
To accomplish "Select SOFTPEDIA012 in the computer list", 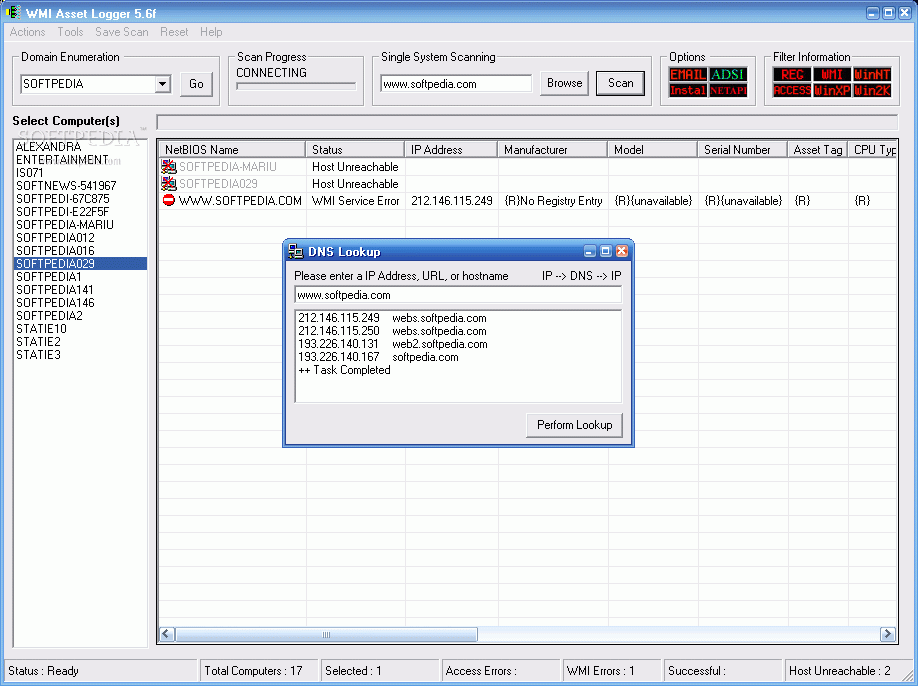I will point(80,238).
